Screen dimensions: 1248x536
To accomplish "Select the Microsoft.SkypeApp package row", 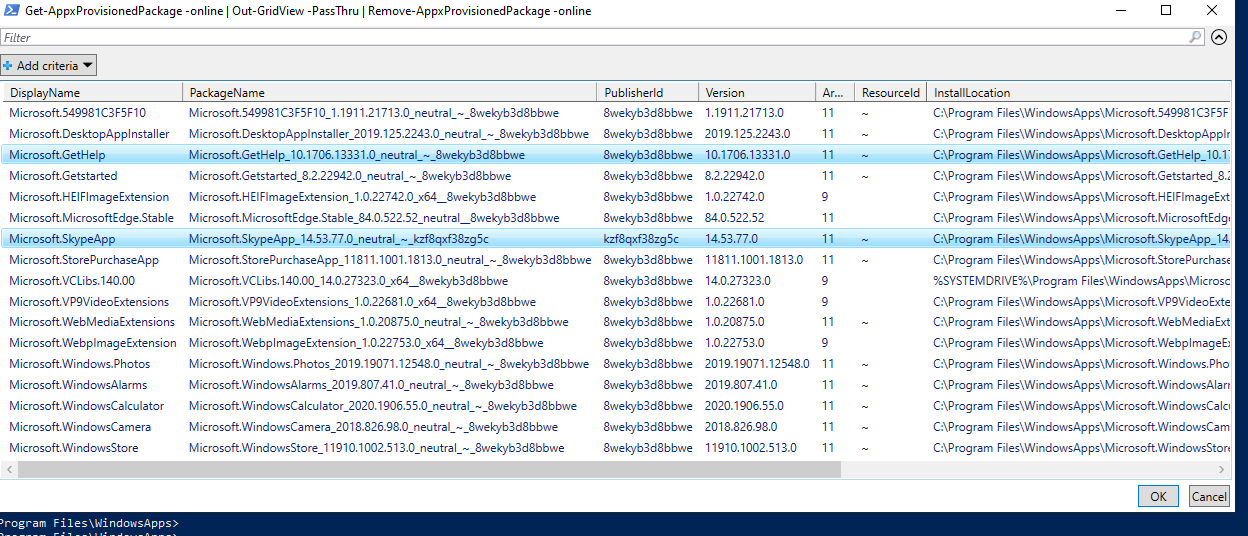I will coord(62,239).
